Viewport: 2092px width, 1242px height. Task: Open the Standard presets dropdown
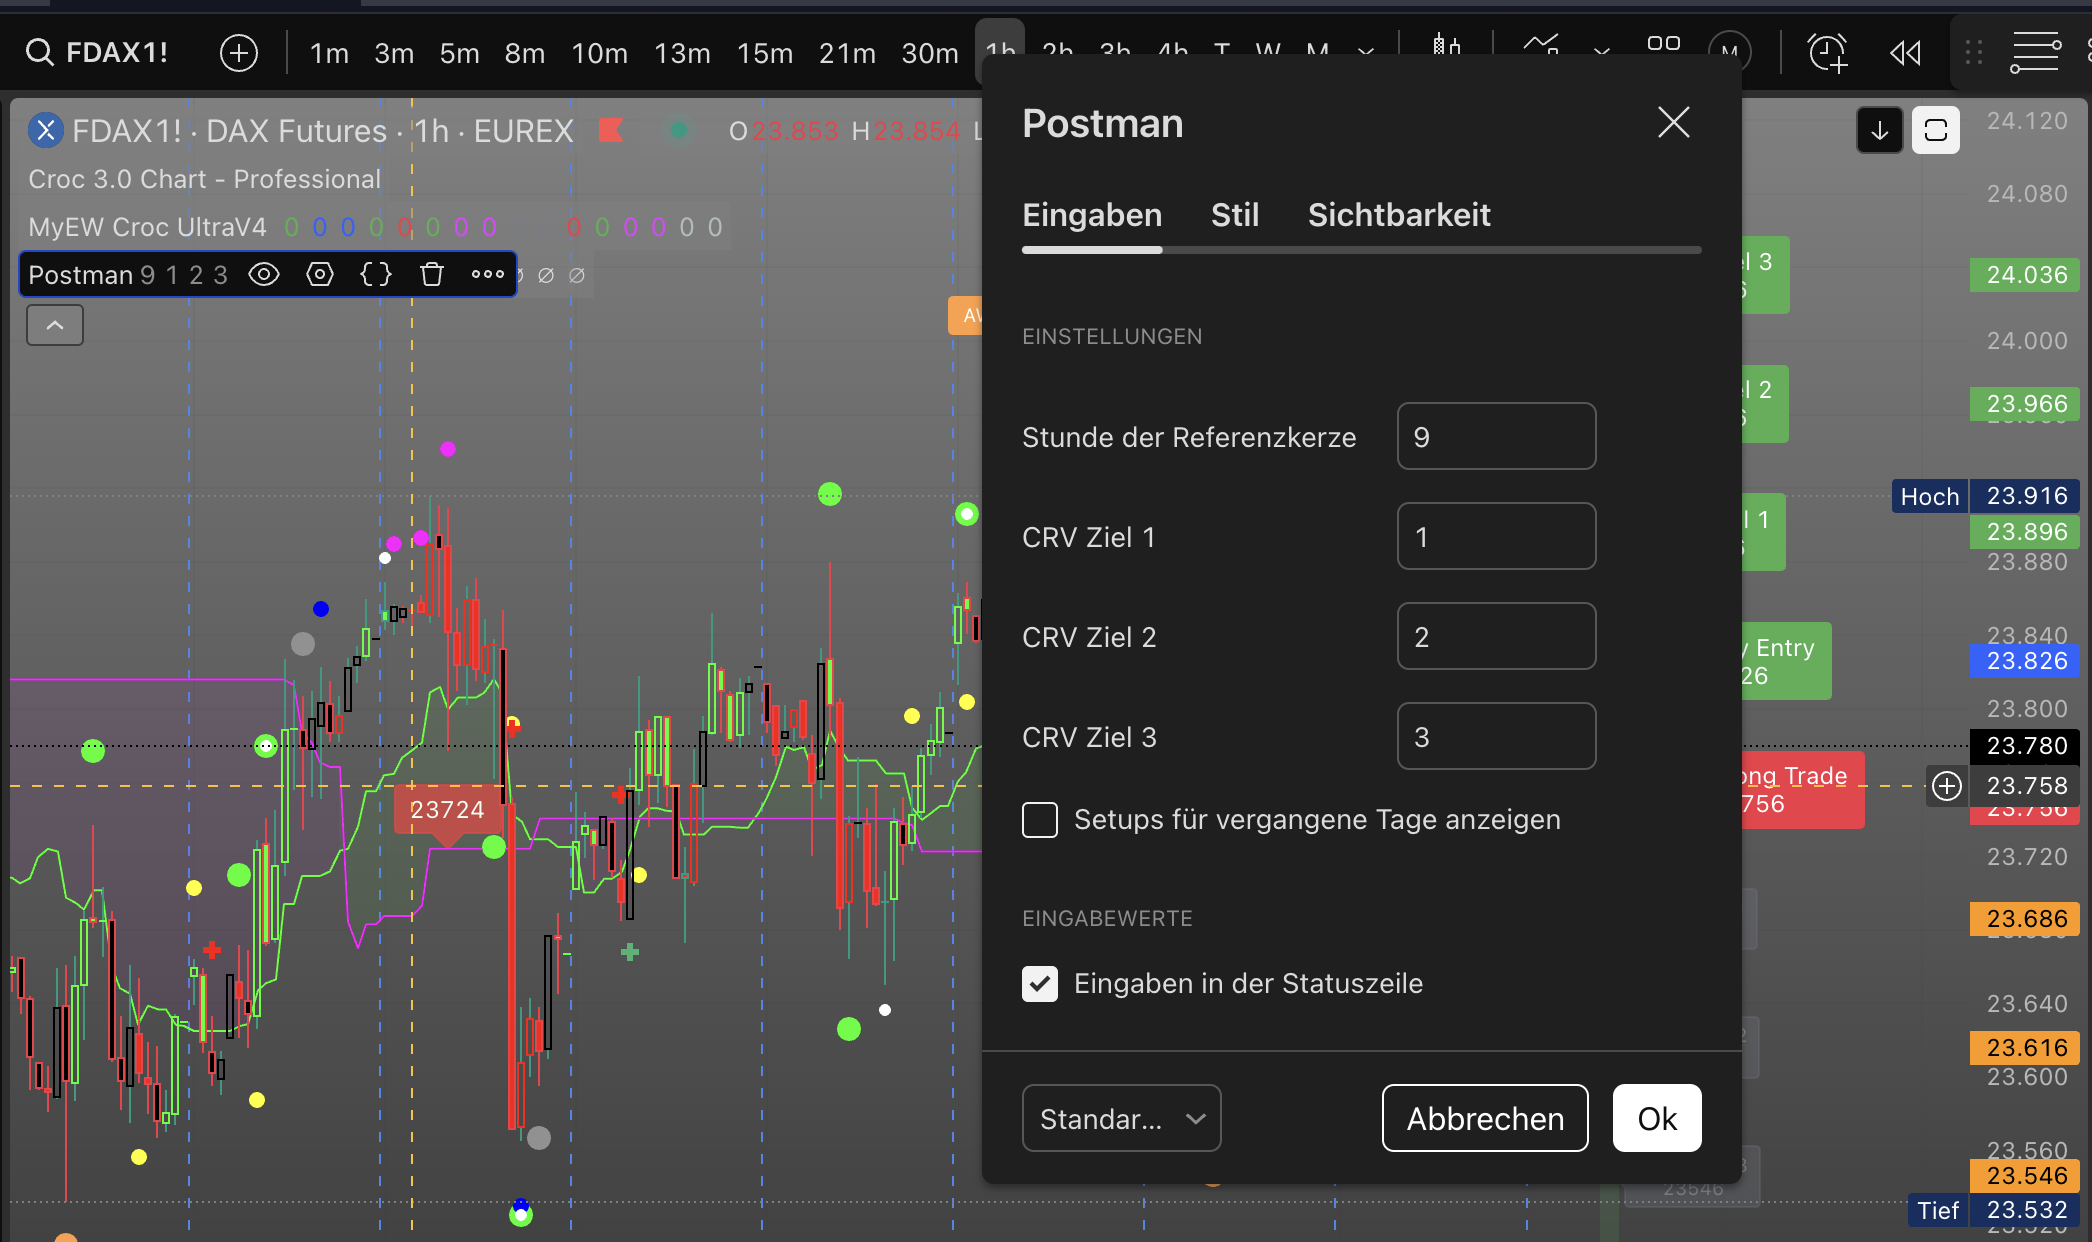[1121, 1118]
